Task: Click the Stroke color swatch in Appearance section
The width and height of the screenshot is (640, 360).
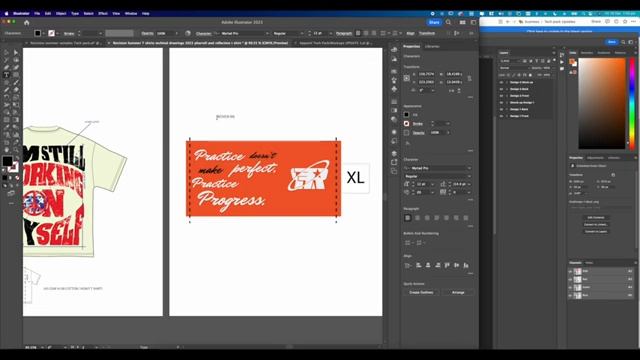Action: [x=407, y=124]
